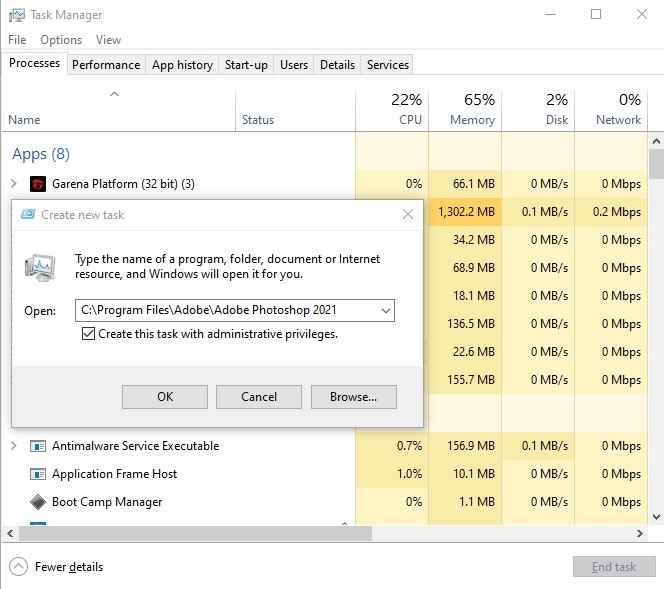Click the 1.0% CPU cell
The image size is (664, 589).
[392, 473]
